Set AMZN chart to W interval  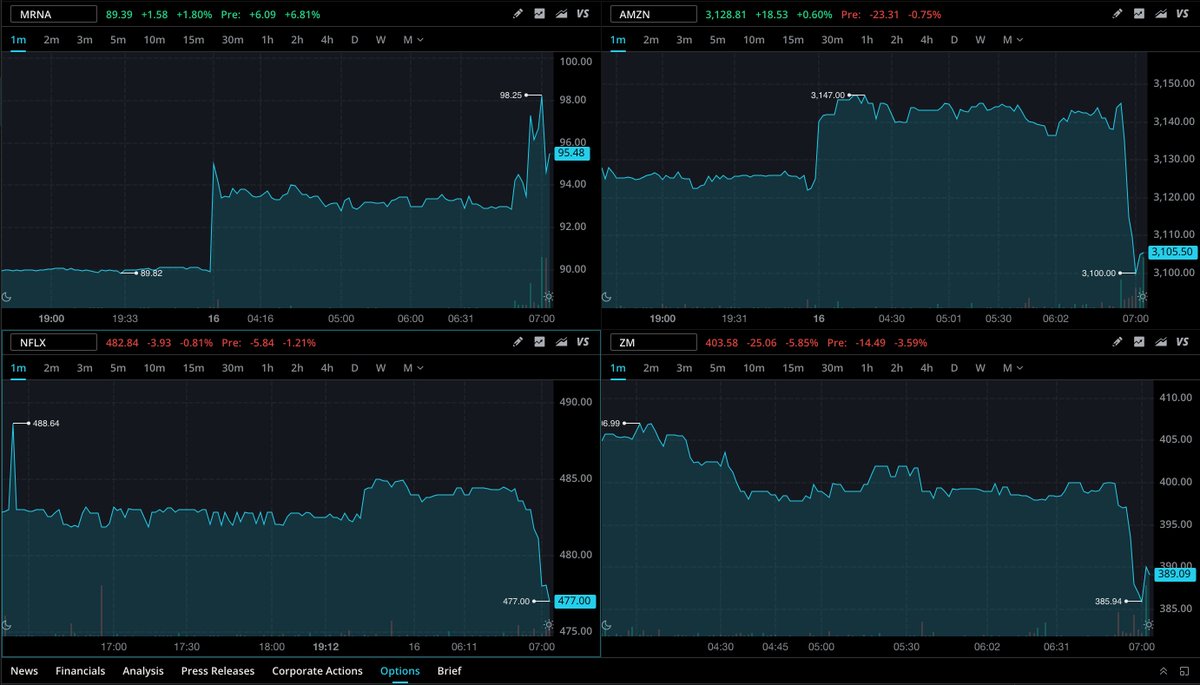coord(980,40)
